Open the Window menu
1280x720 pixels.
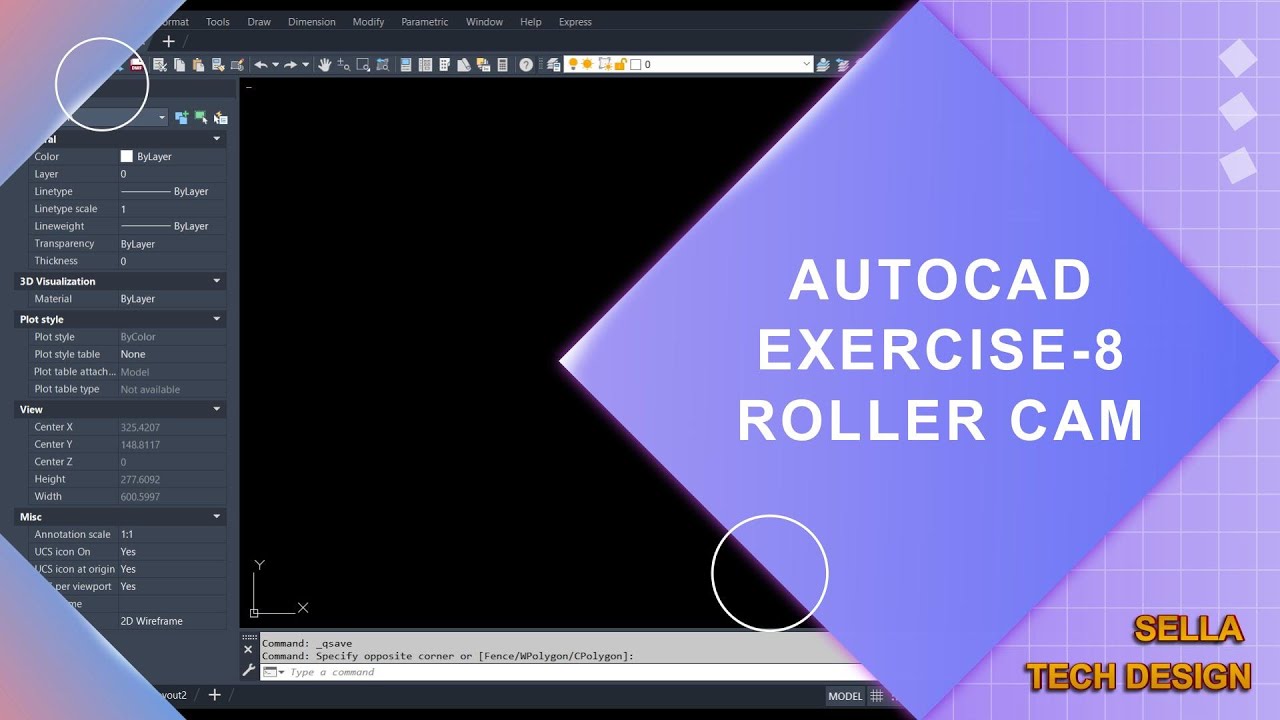click(x=484, y=21)
